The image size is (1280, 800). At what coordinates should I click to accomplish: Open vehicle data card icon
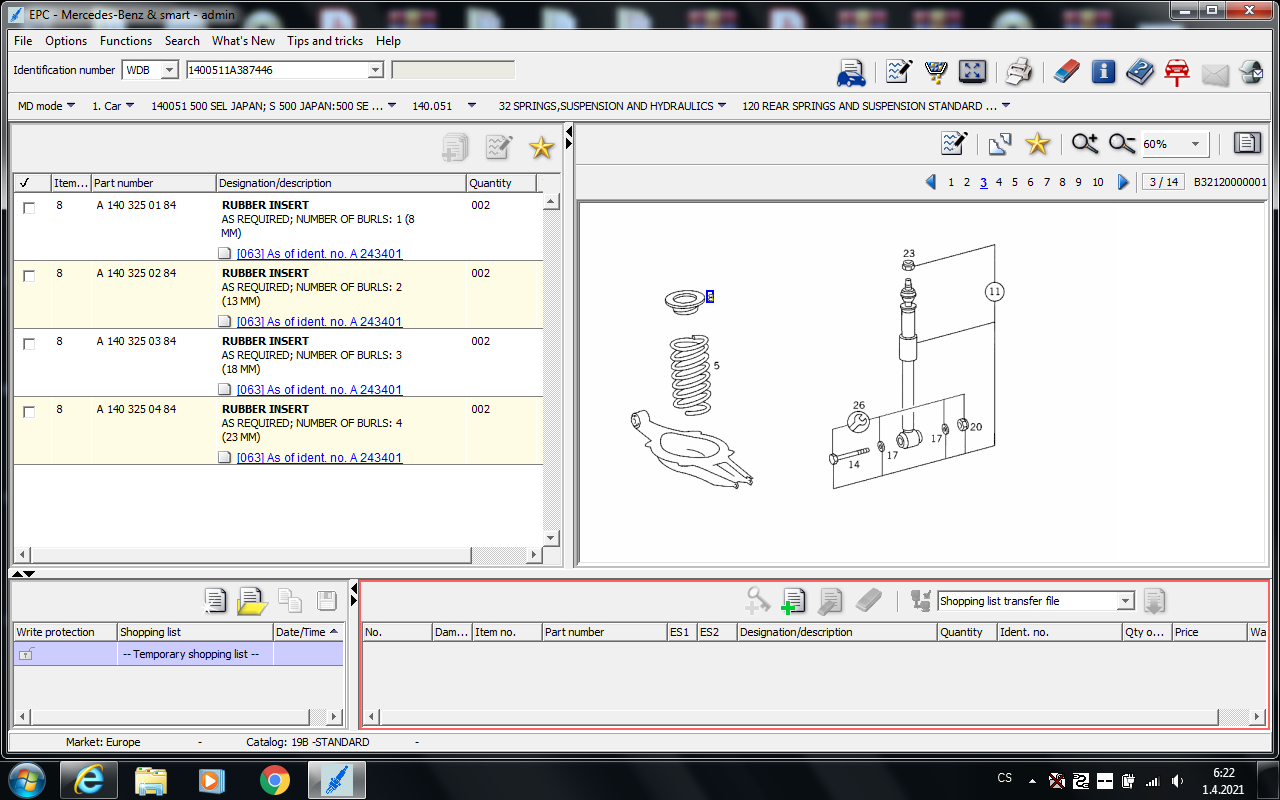[851, 72]
